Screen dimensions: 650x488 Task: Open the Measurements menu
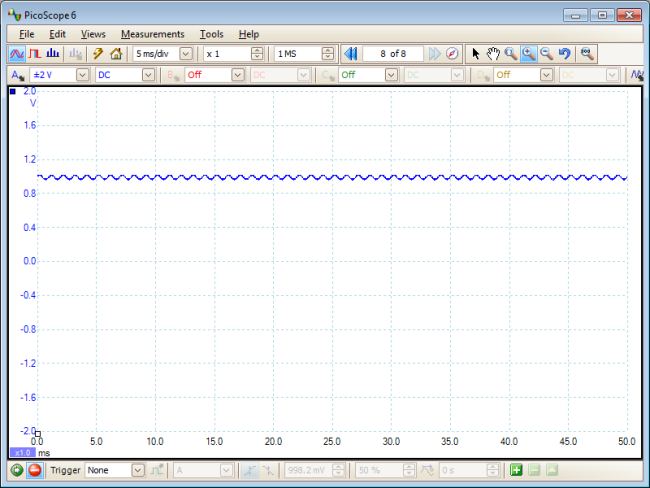click(x=152, y=34)
